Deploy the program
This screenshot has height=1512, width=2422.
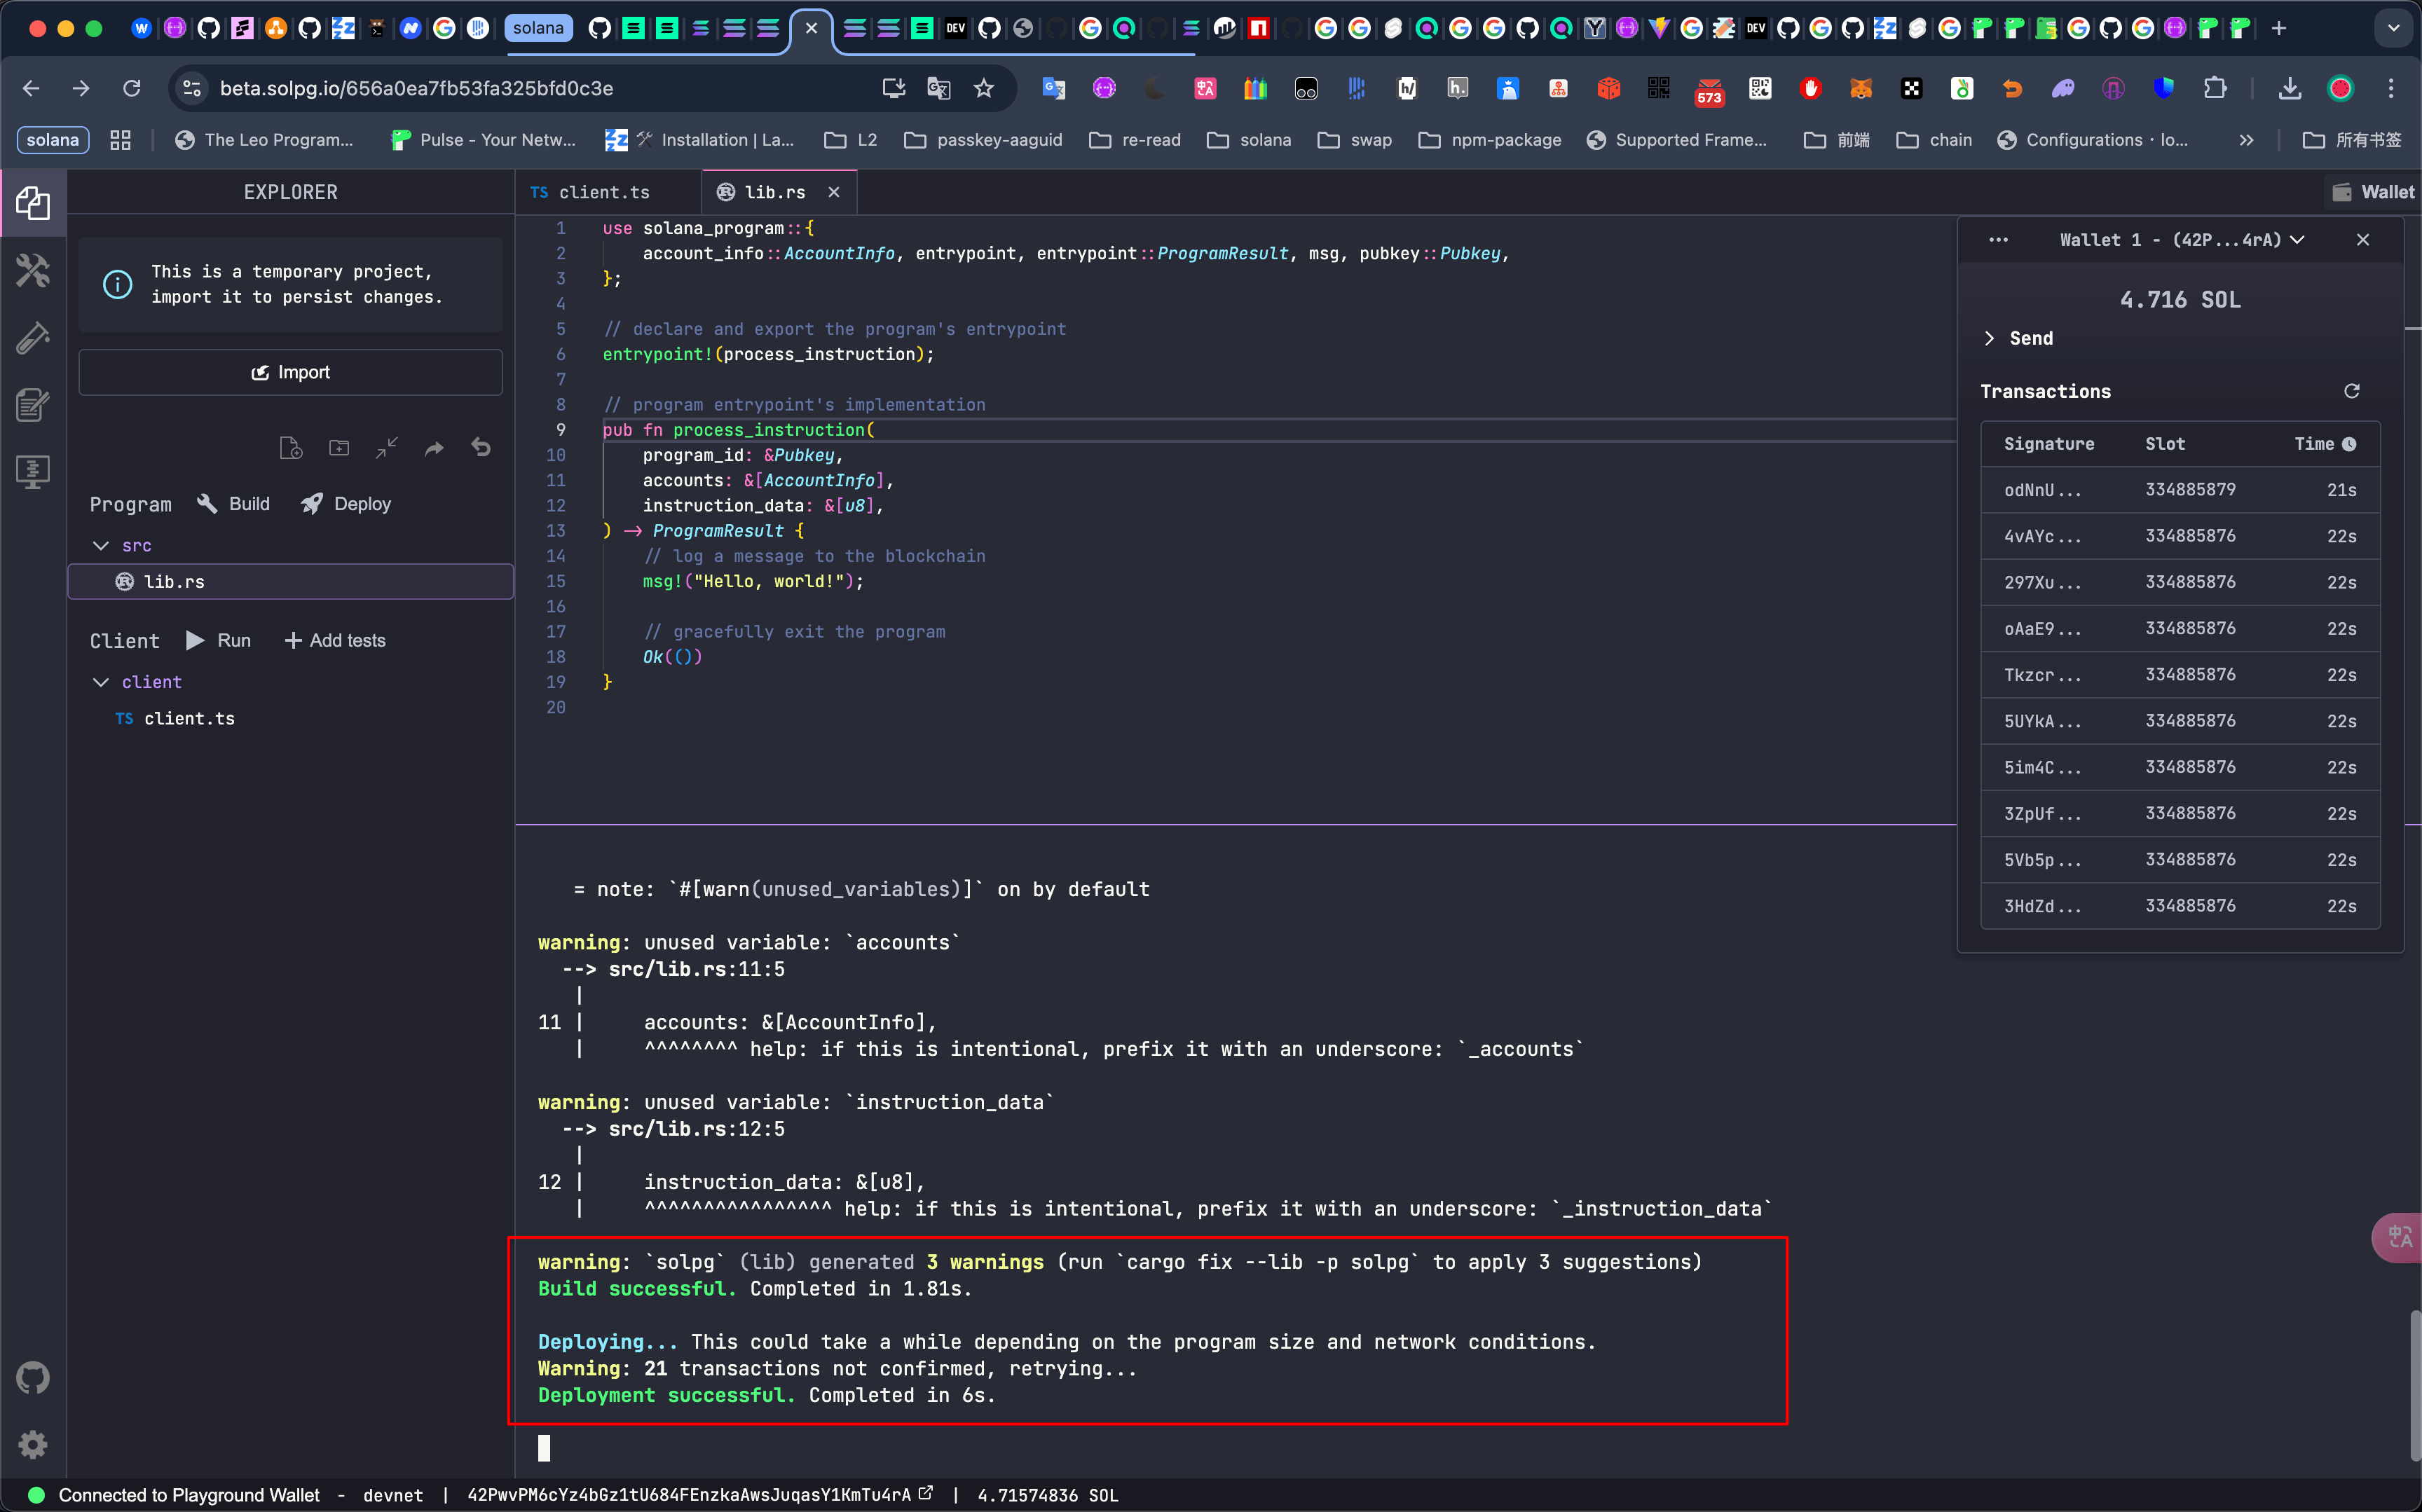click(x=346, y=504)
